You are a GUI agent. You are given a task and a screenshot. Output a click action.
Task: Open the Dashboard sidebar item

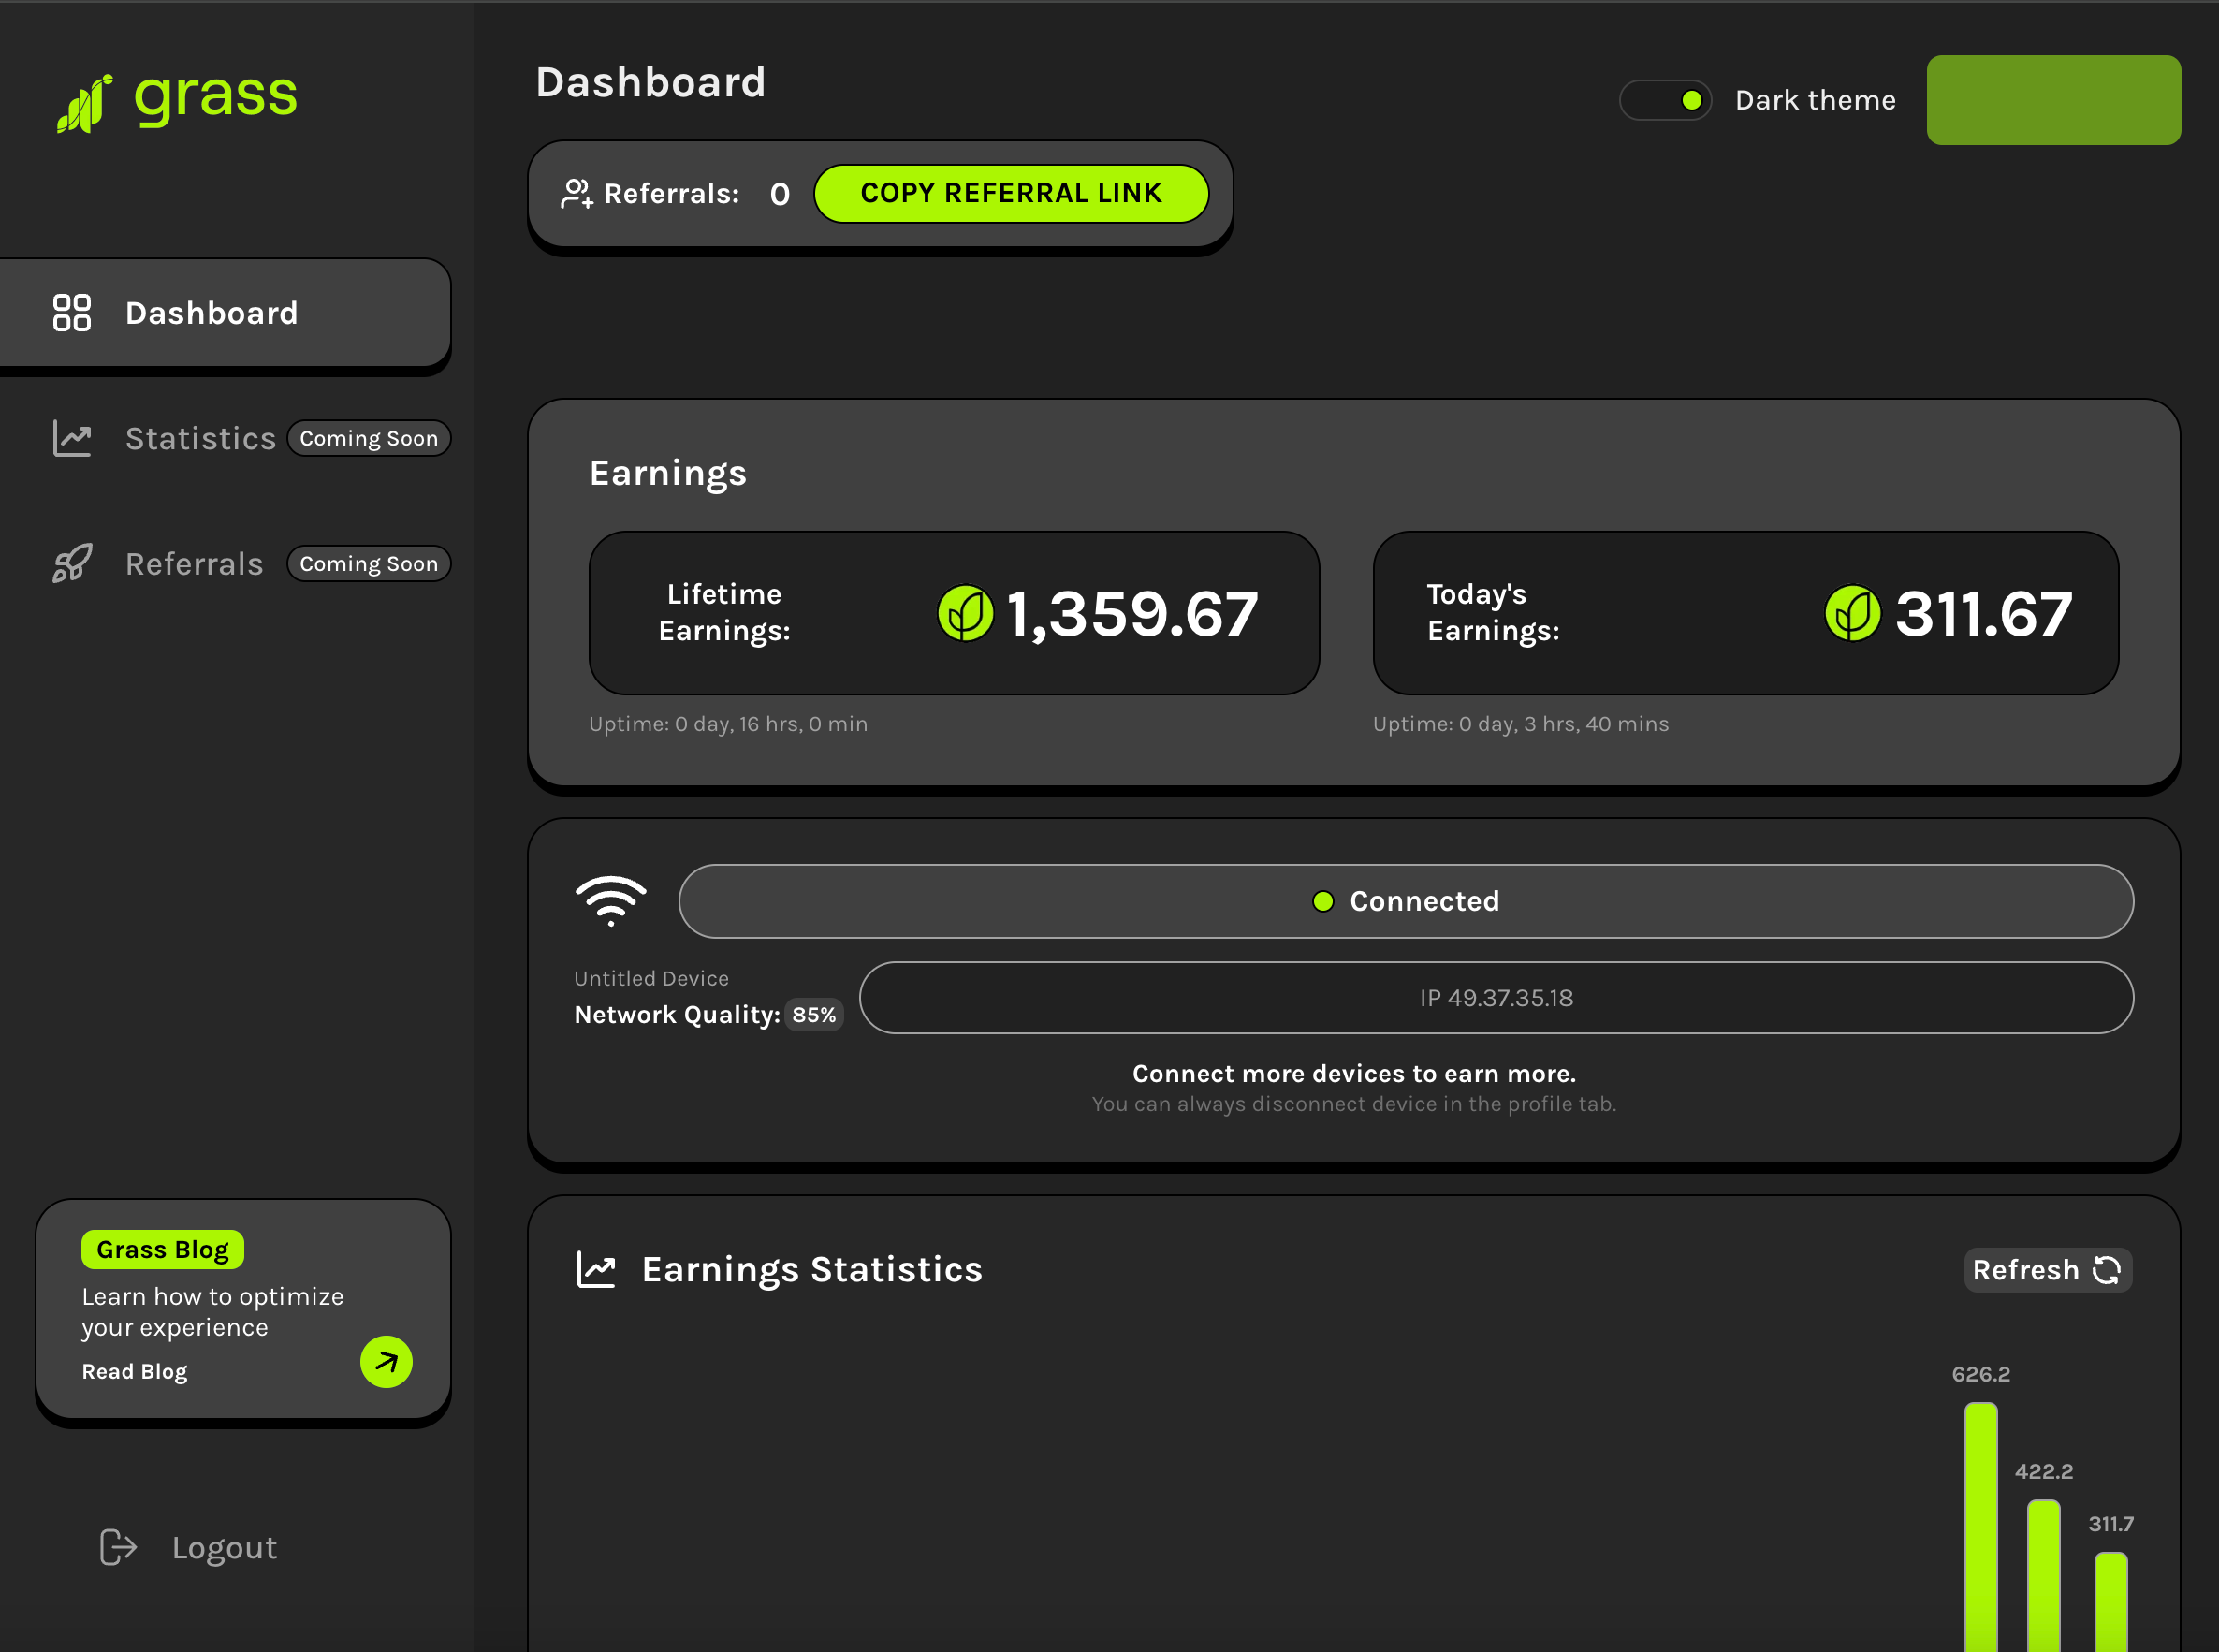pyautogui.click(x=226, y=312)
